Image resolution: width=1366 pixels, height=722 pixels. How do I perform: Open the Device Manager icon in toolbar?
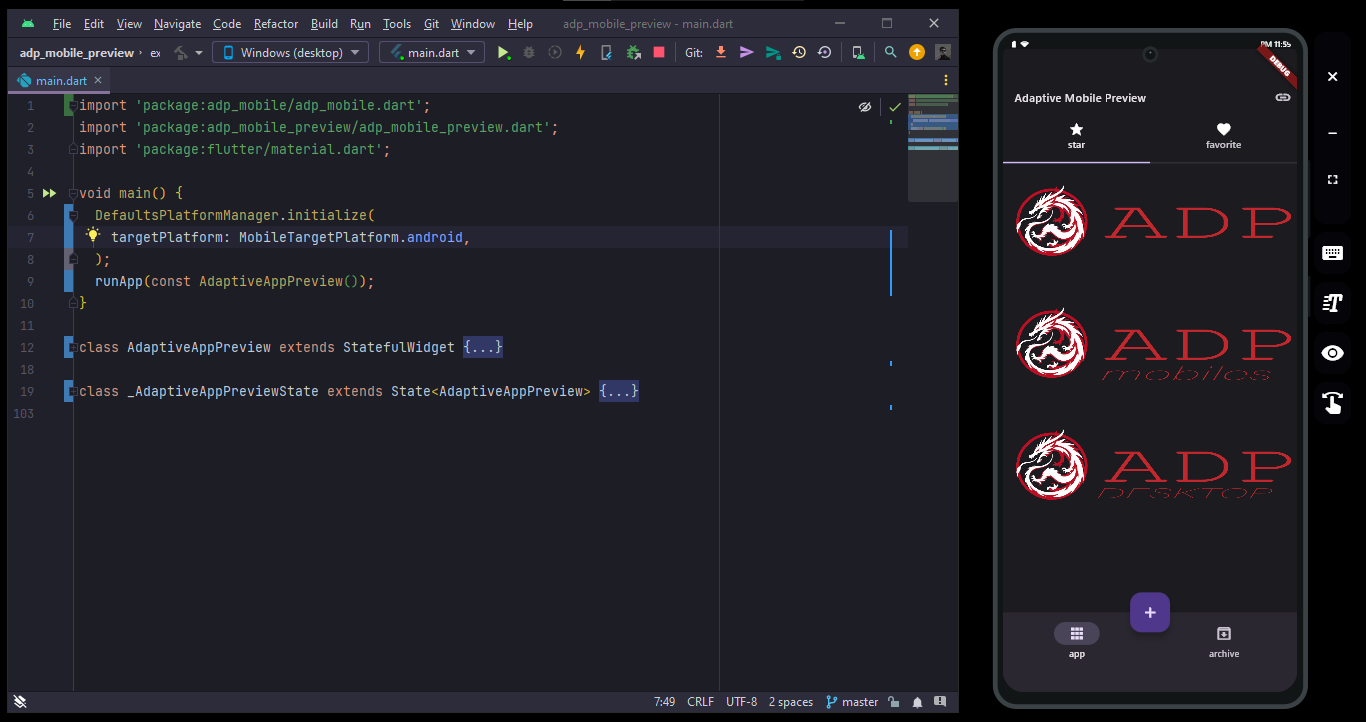[857, 52]
